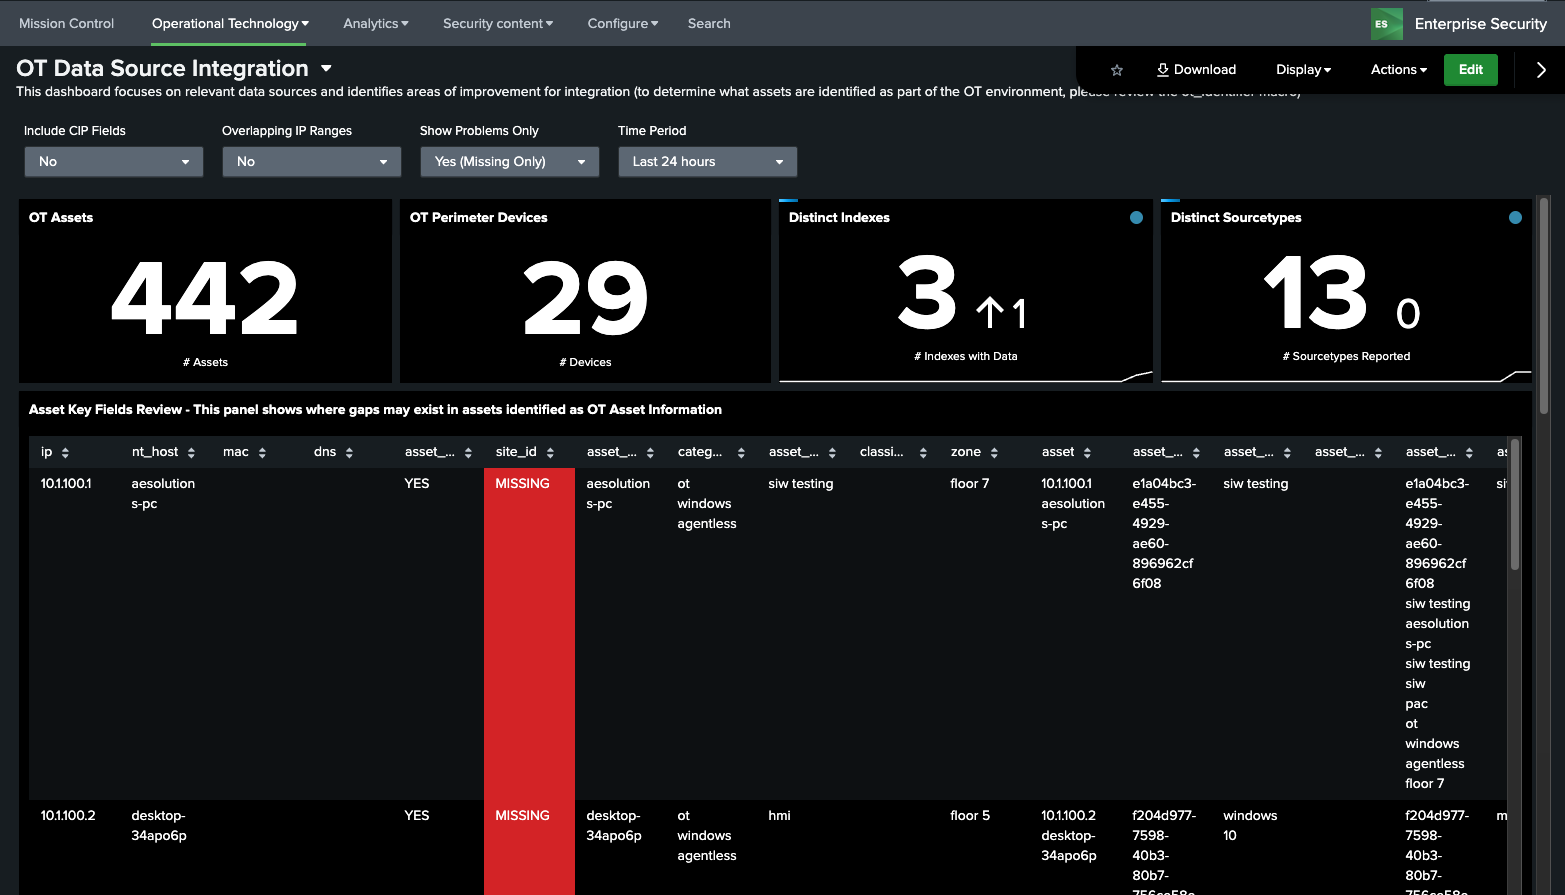Expand the Show Problems Only dropdown
1565x895 pixels.
(x=509, y=162)
